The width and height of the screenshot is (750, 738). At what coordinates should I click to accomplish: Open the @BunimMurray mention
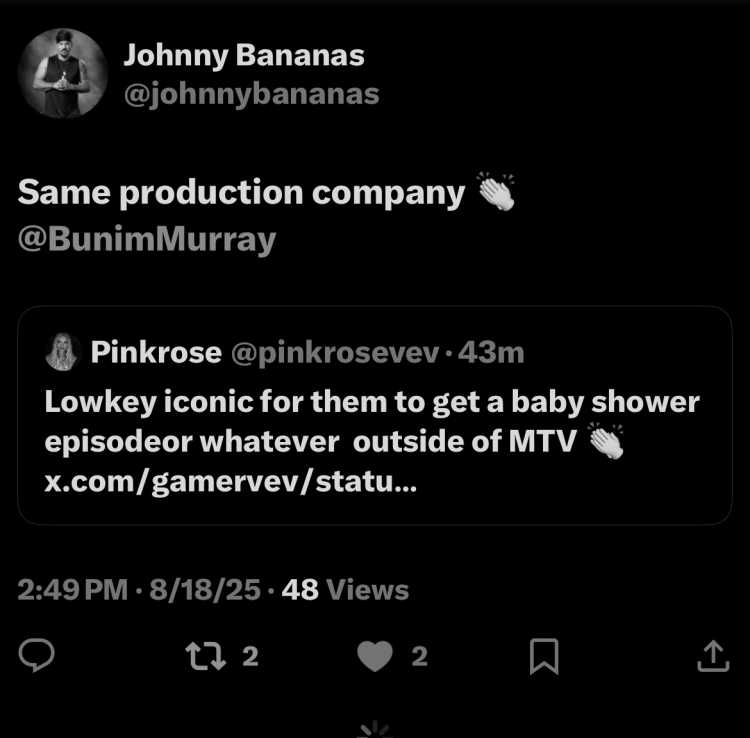tap(147, 239)
